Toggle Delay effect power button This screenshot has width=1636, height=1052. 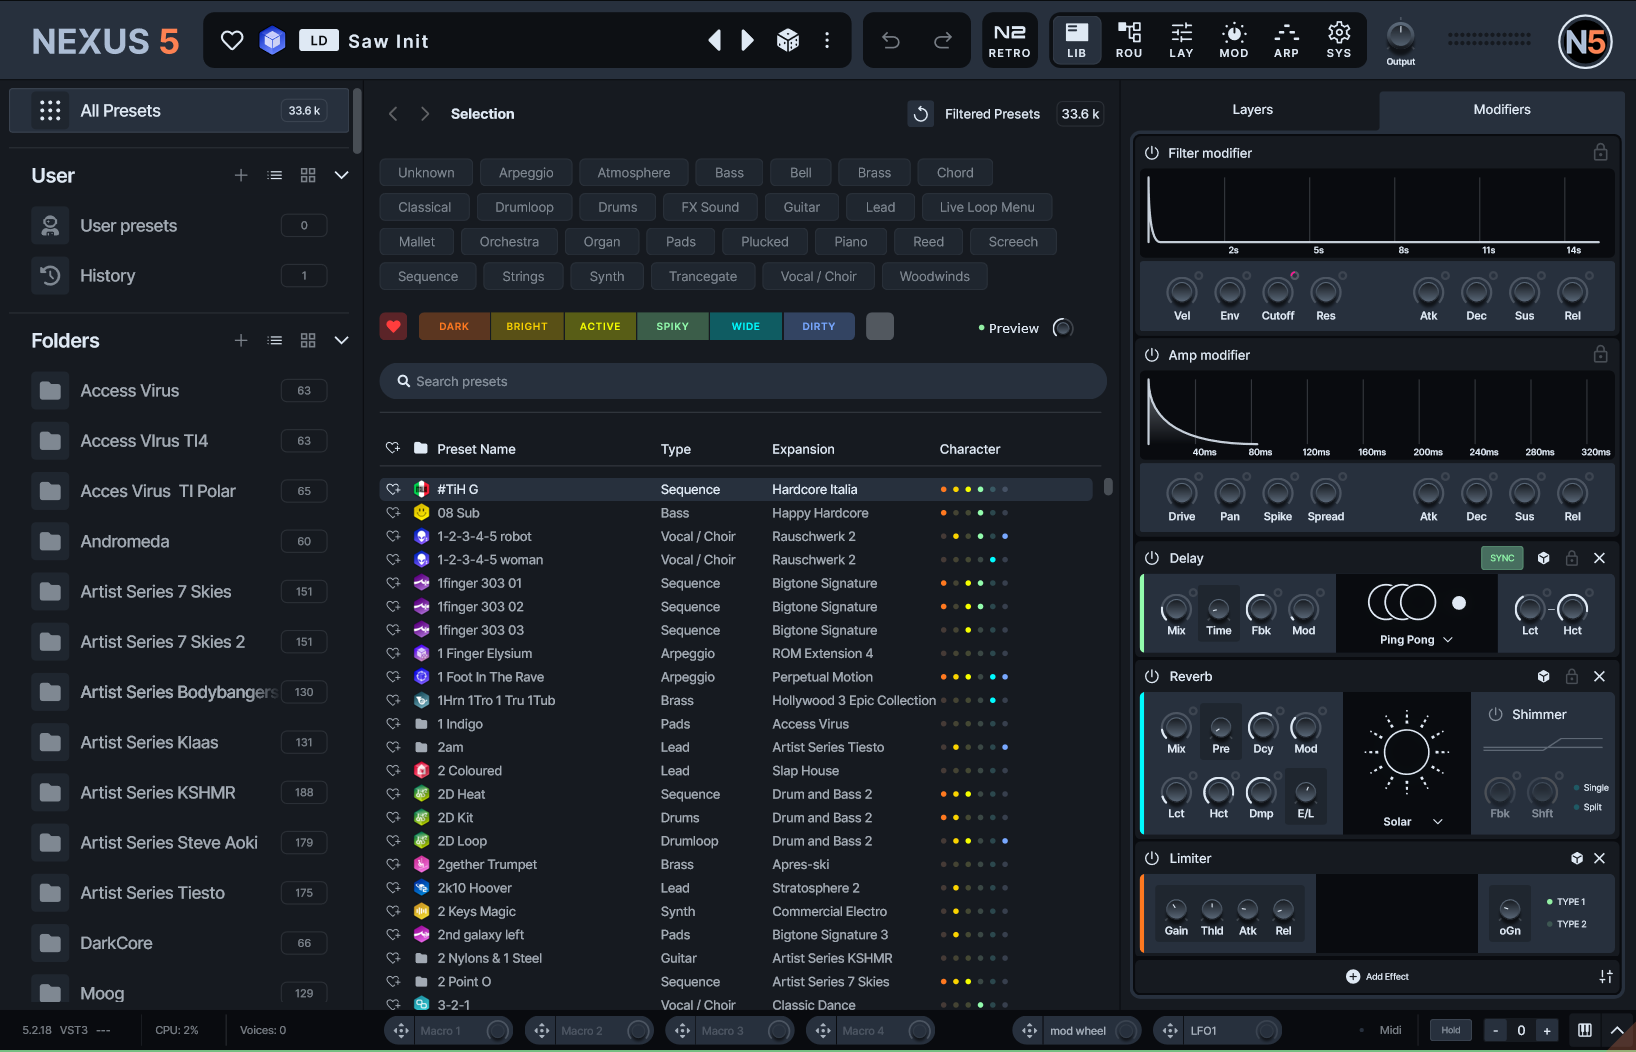click(1152, 558)
